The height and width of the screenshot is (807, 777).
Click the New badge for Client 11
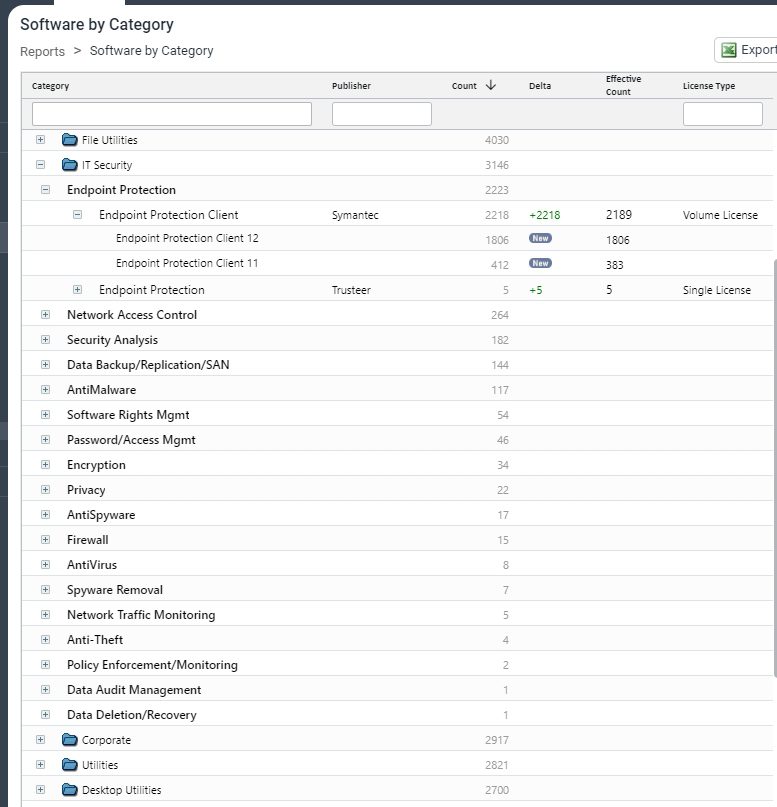(540, 263)
